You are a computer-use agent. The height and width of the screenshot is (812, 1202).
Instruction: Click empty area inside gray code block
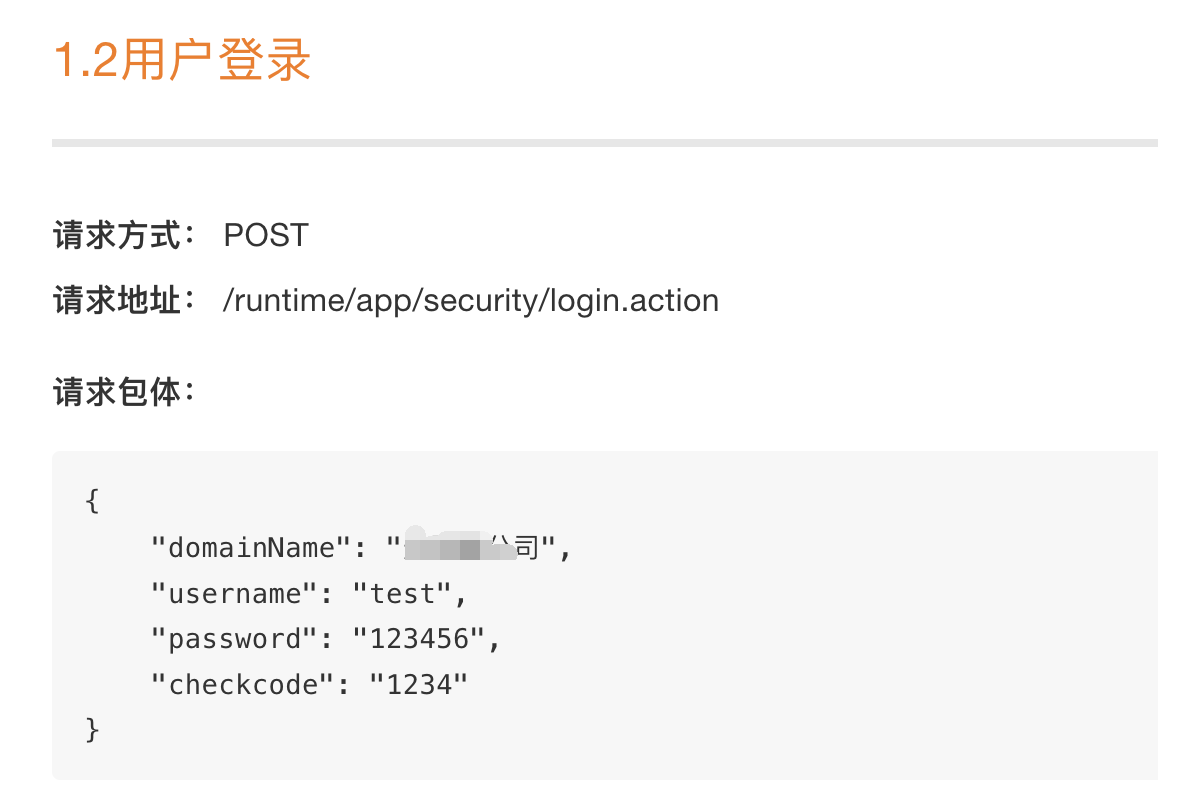point(850,640)
